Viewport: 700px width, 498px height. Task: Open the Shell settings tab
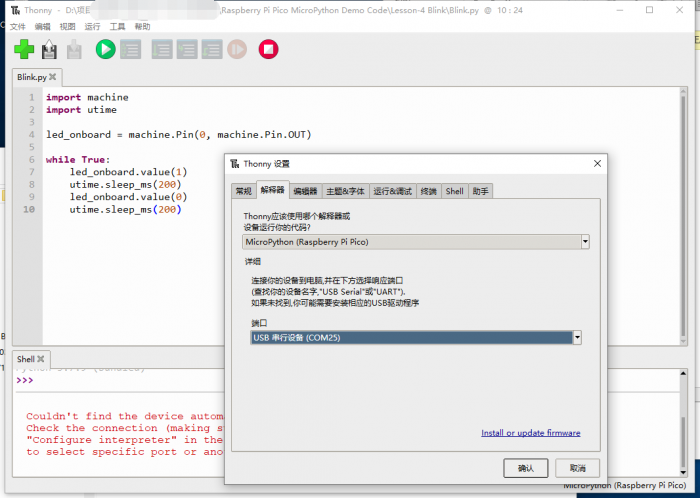click(x=454, y=191)
